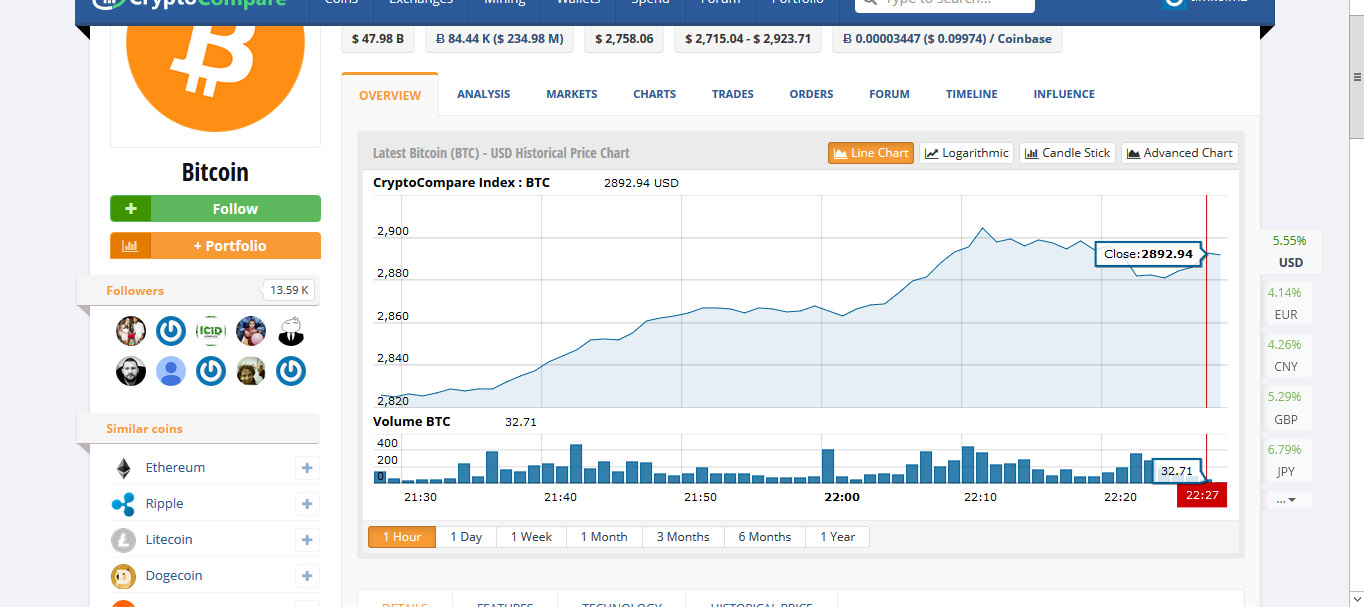Switch to the Trades tab

pyautogui.click(x=733, y=94)
